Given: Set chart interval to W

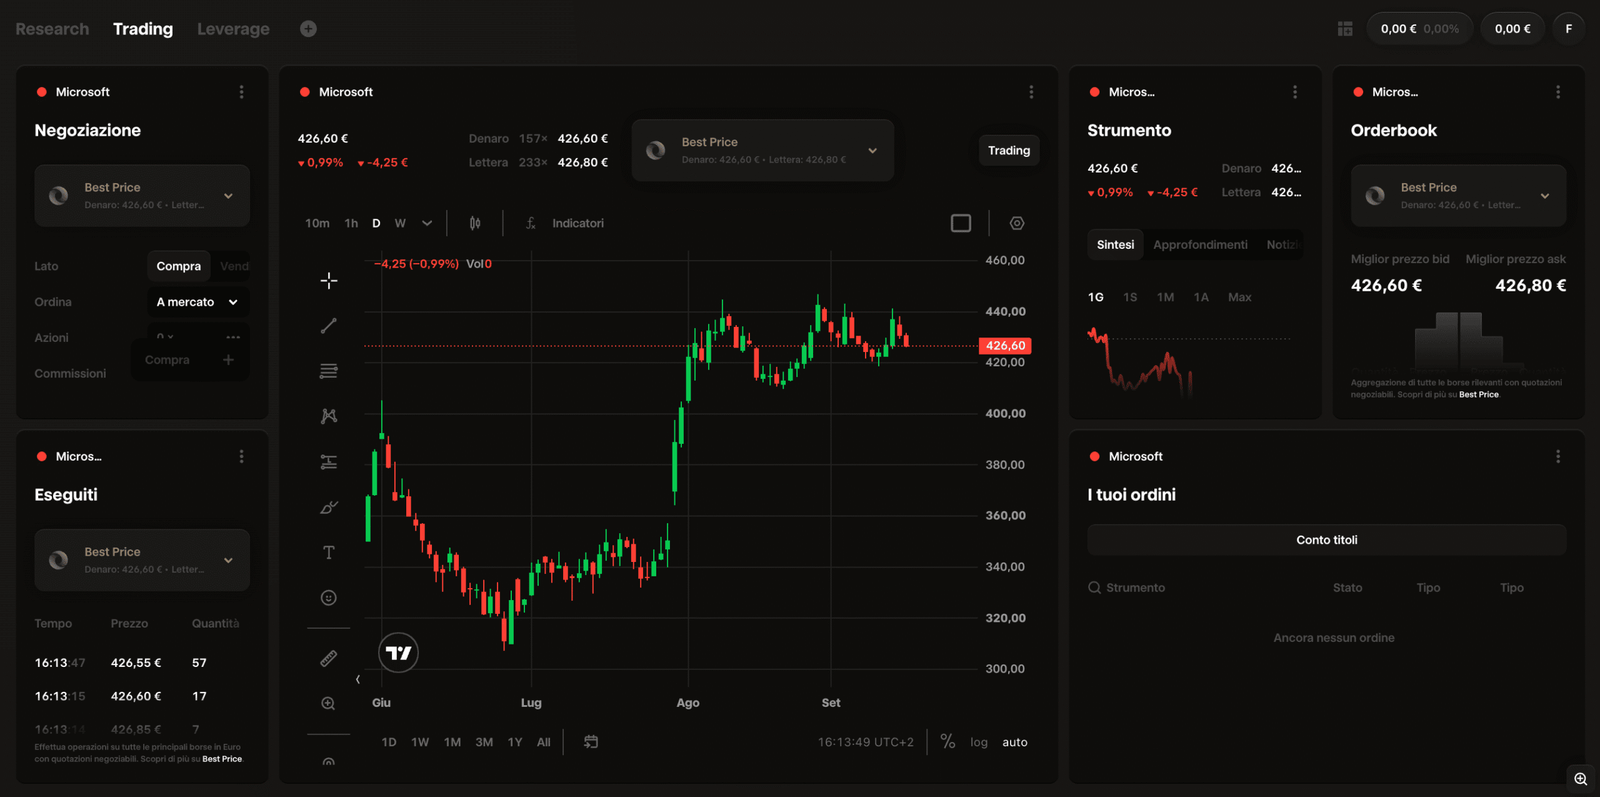Looking at the screenshot, I should pyautogui.click(x=400, y=223).
